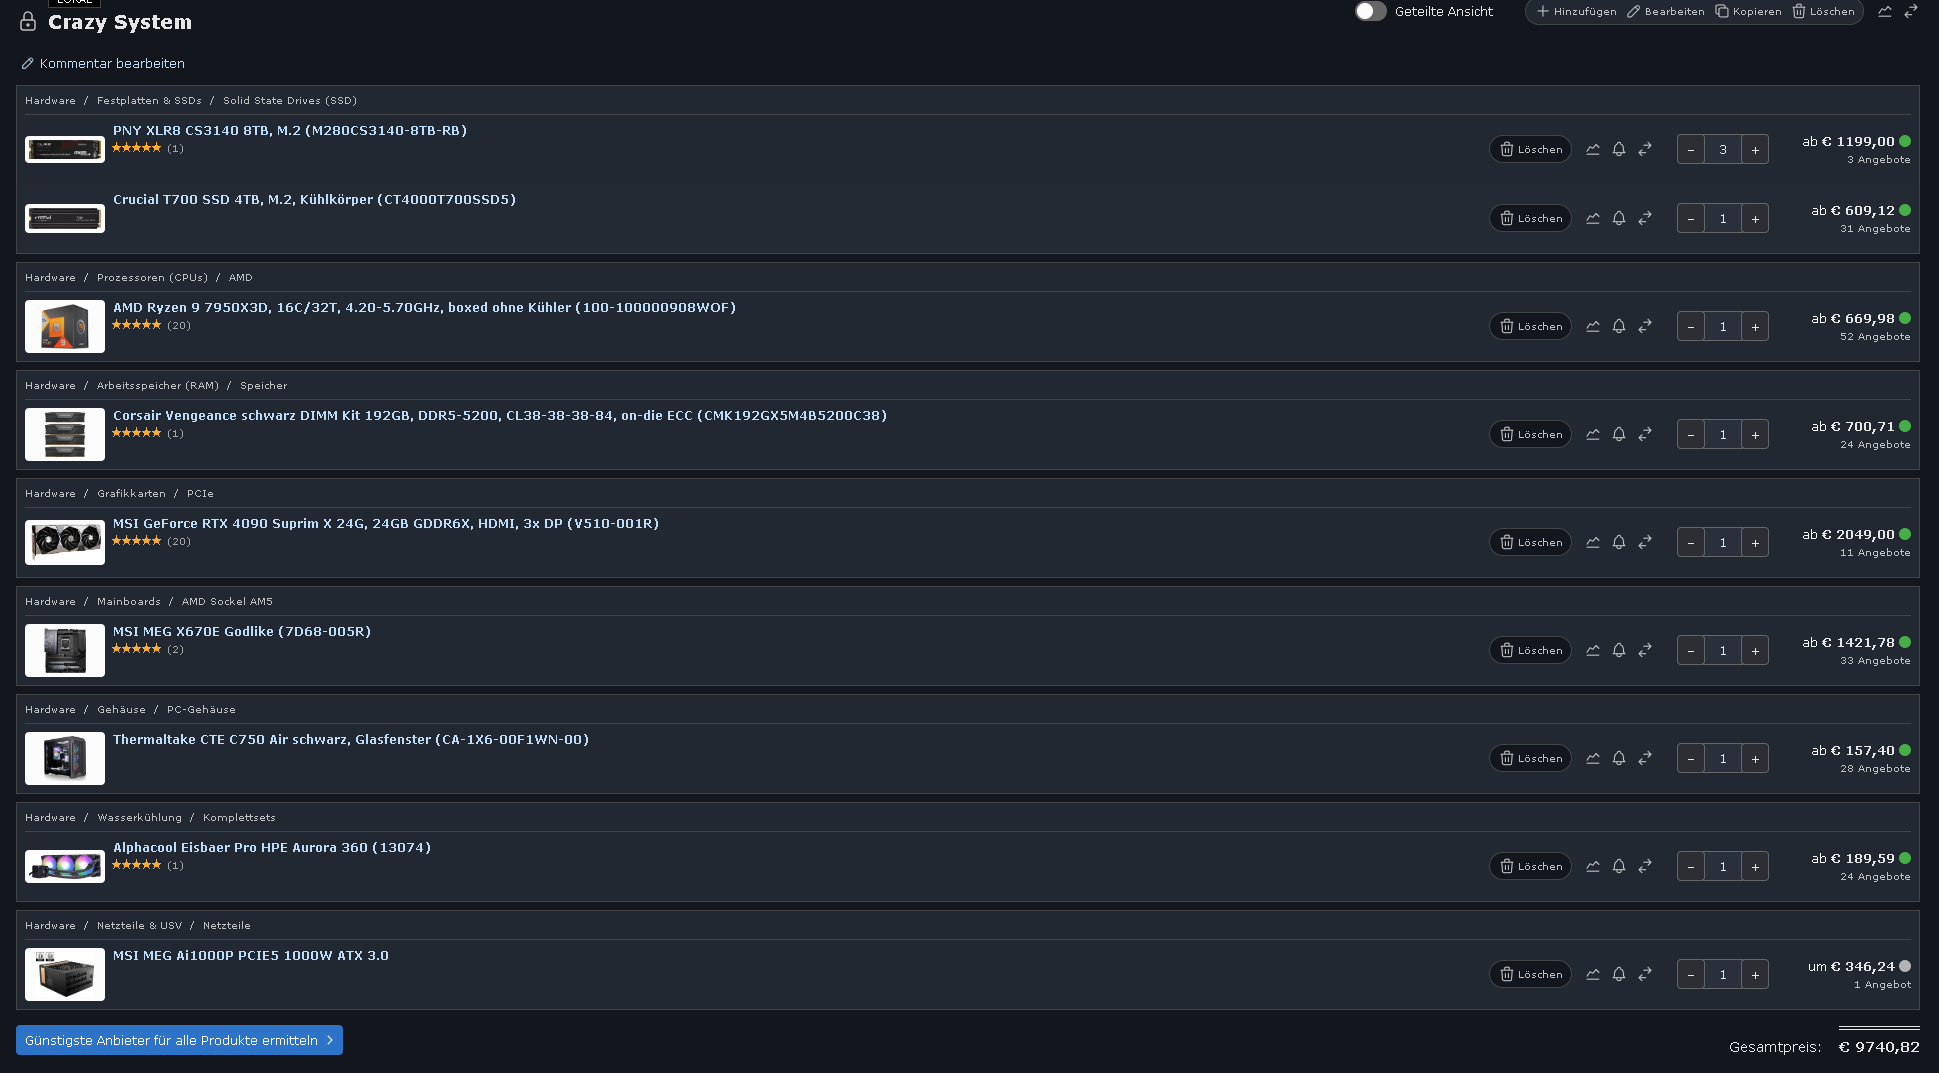Open AMD Sockel AM5 breadcrumb

pyautogui.click(x=227, y=601)
